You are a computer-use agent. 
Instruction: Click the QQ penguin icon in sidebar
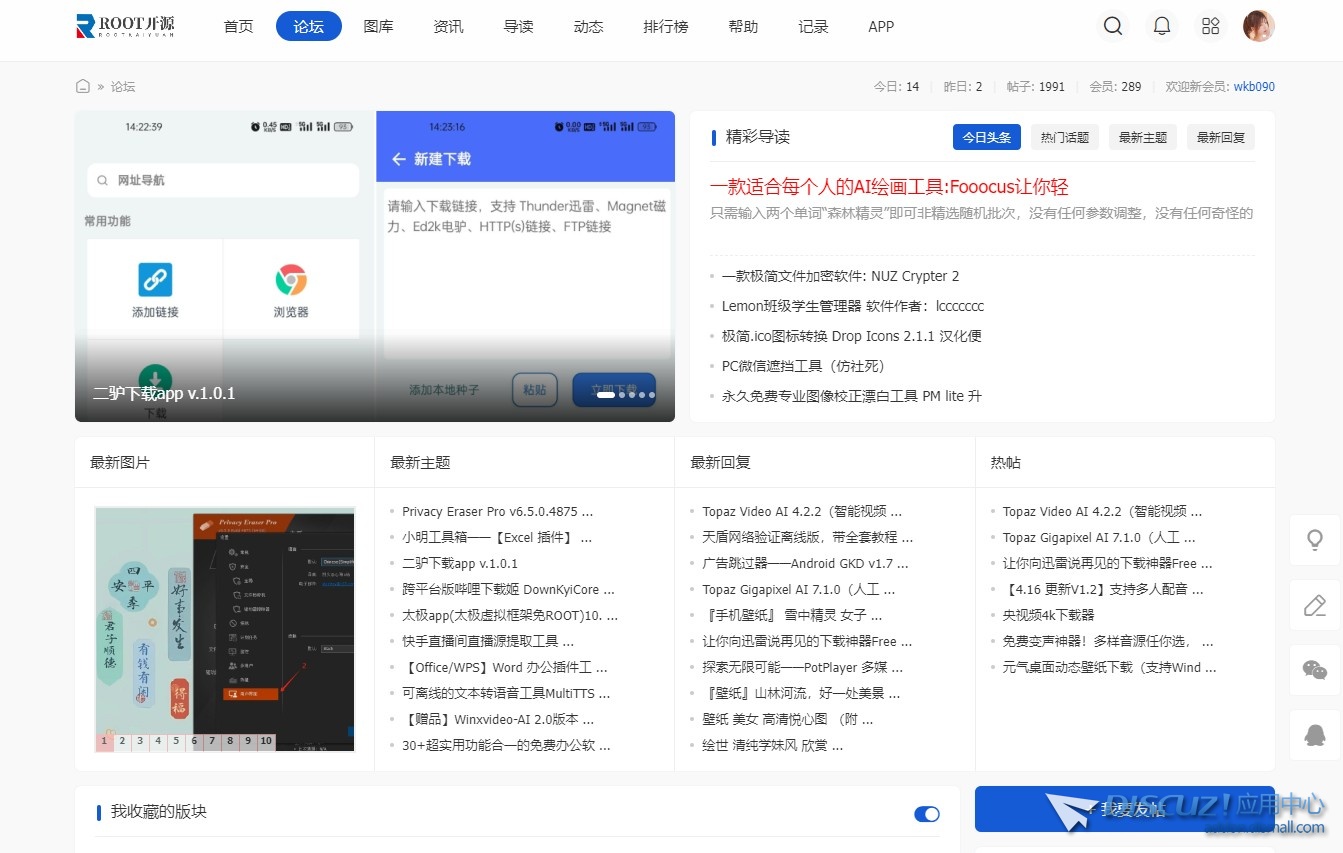pyautogui.click(x=1315, y=735)
